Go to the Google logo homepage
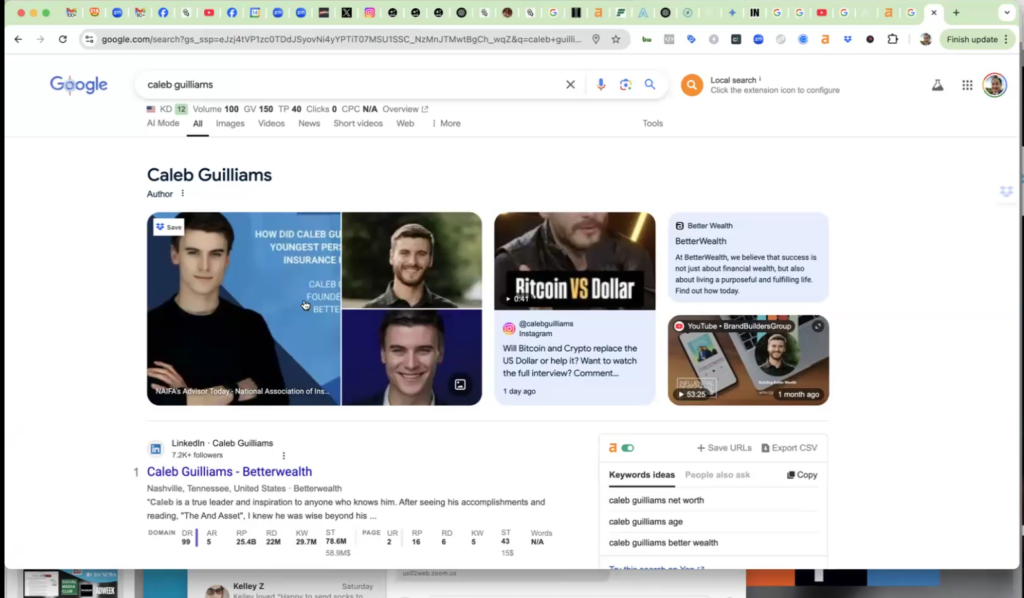Image resolution: width=1024 pixels, height=598 pixels. [78, 84]
